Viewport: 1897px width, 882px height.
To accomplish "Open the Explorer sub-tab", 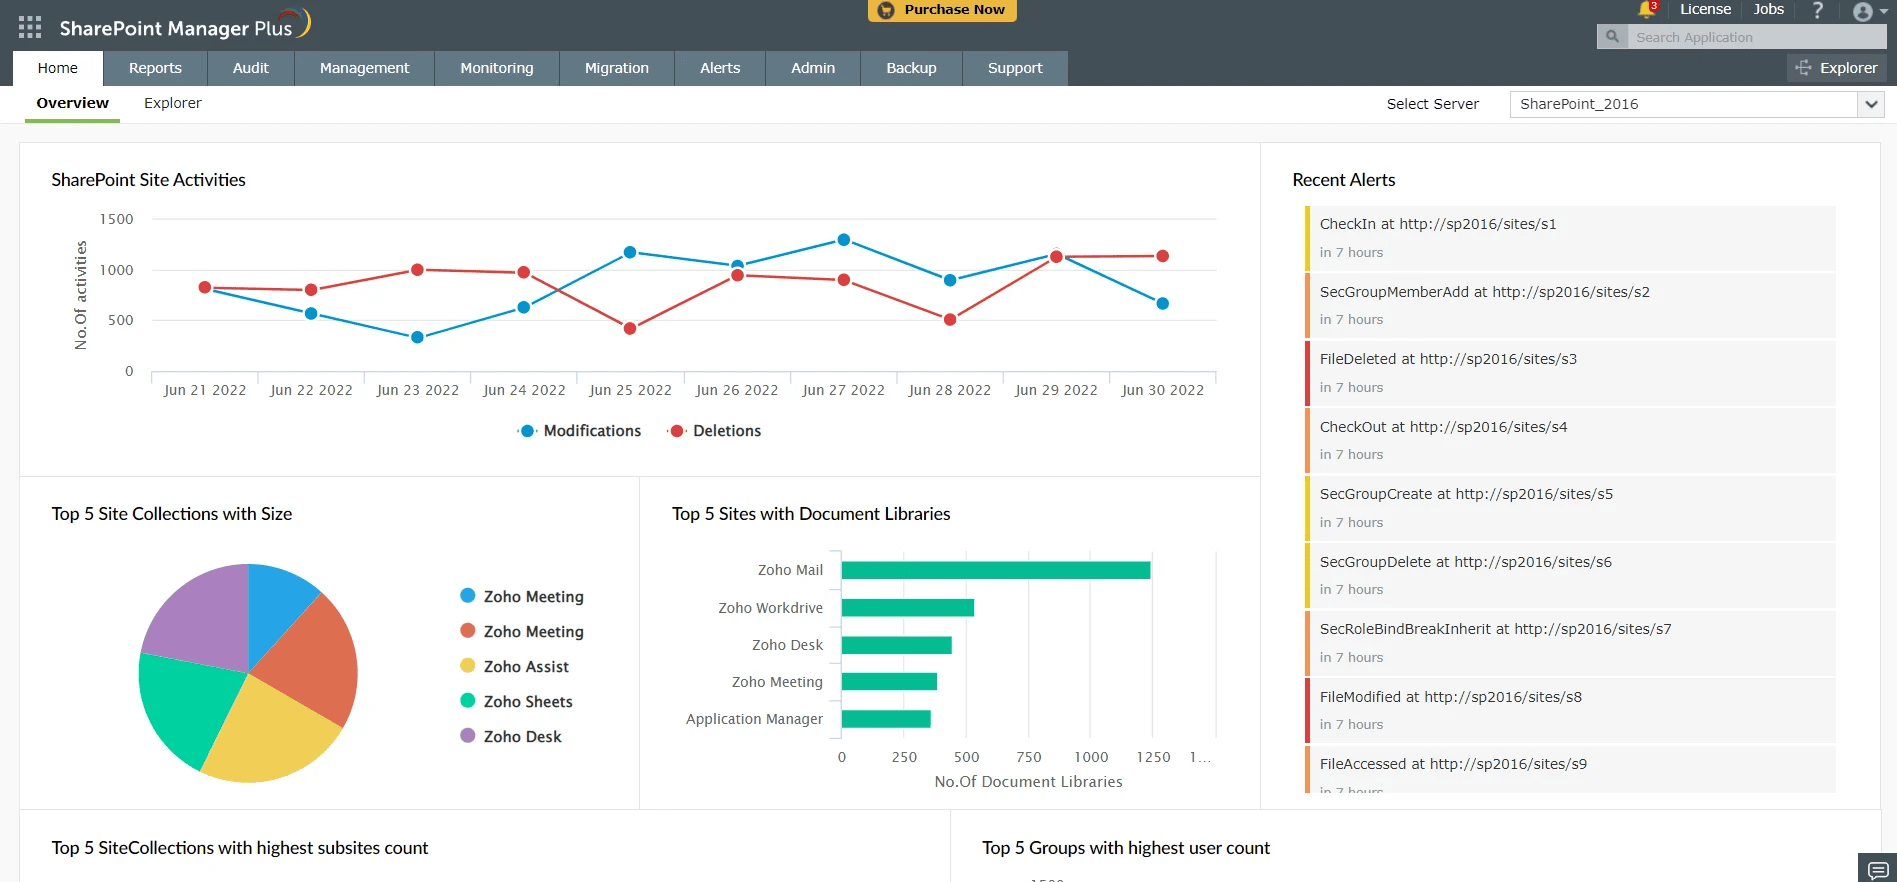I will pos(172,103).
